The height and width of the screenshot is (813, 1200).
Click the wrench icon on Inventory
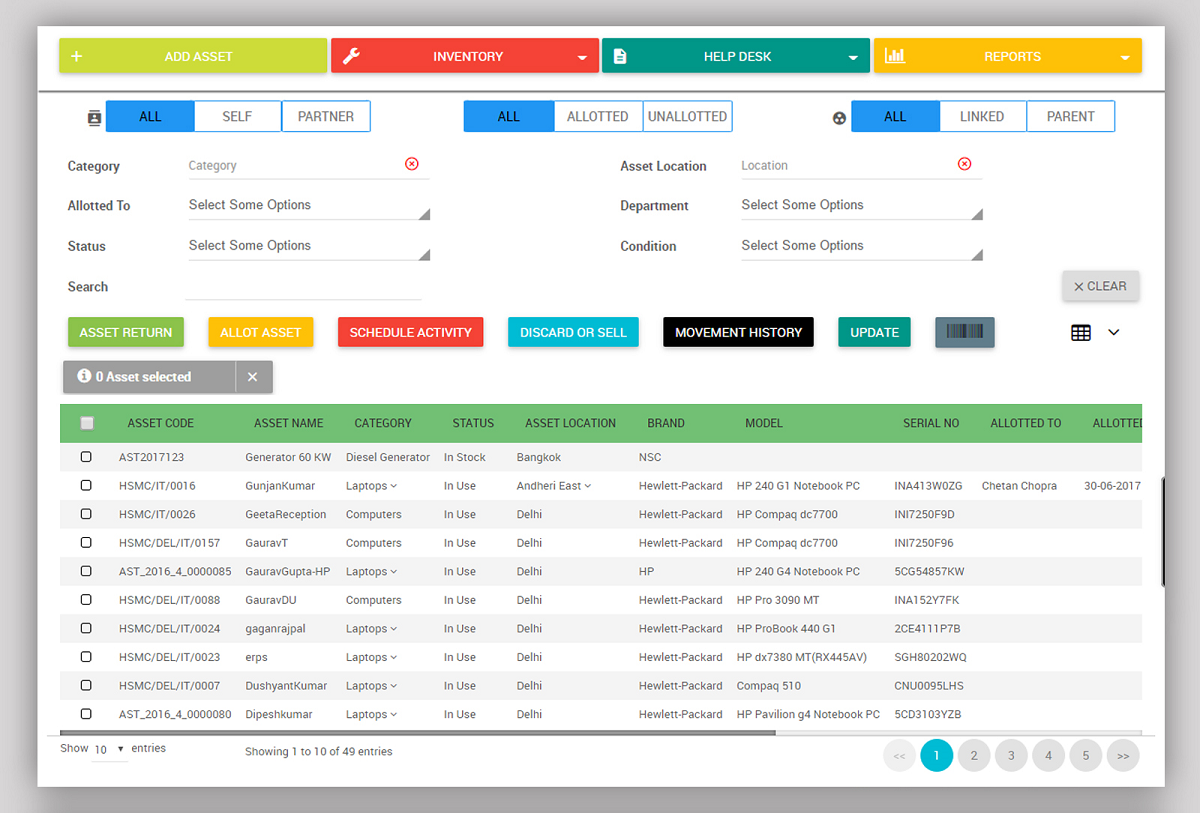pyautogui.click(x=351, y=56)
